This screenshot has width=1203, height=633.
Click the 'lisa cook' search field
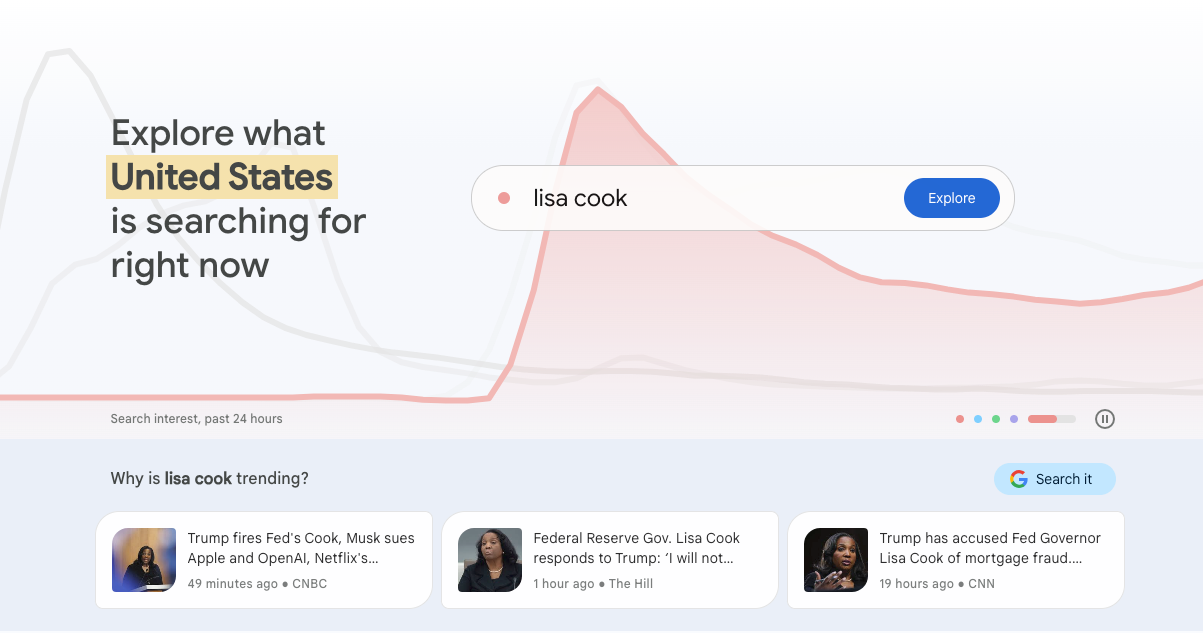click(x=700, y=198)
